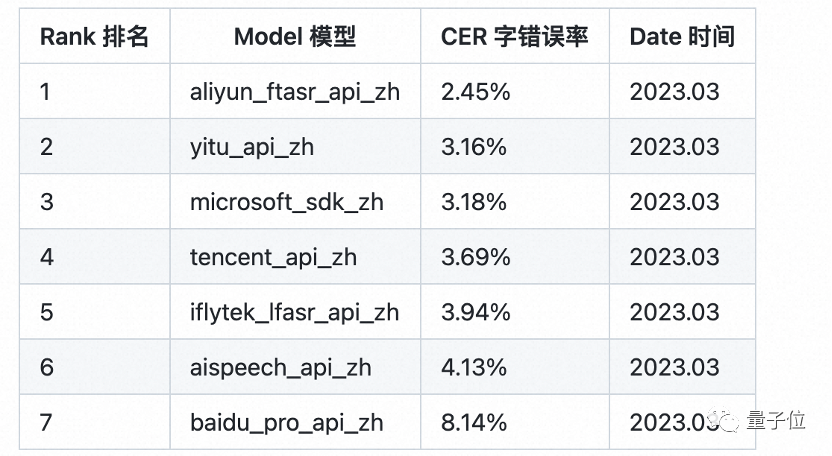The height and width of the screenshot is (456, 832).
Task: Click the 3.69% error rate cell
Action: [x=476, y=257]
